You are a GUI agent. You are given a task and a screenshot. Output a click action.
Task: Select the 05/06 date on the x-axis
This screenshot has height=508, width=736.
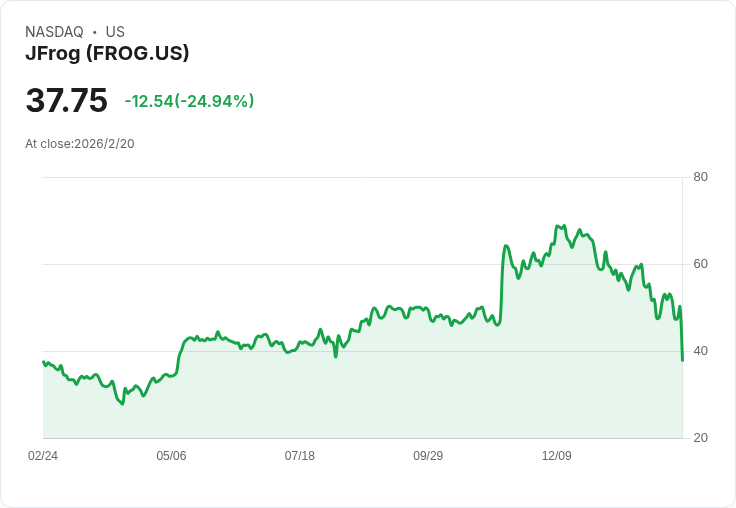(171, 456)
